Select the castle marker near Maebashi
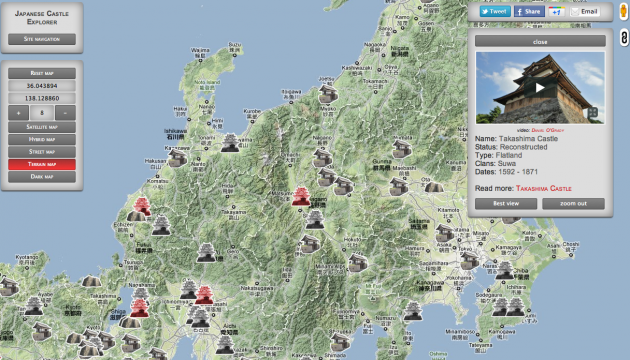The height and width of the screenshot is (360, 630). 399,186
